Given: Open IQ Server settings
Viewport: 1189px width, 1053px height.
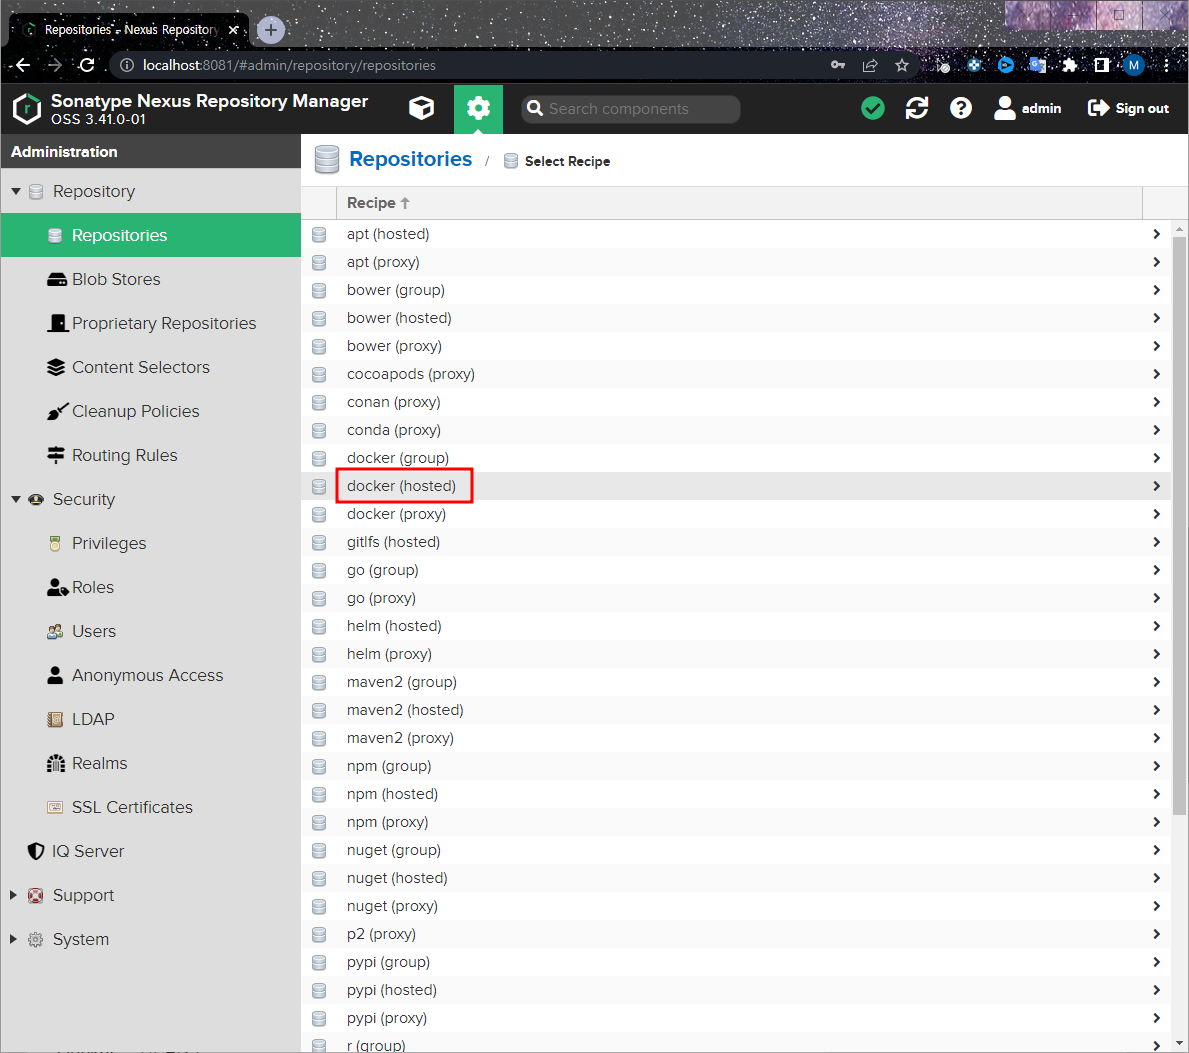Looking at the screenshot, I should (75, 851).
